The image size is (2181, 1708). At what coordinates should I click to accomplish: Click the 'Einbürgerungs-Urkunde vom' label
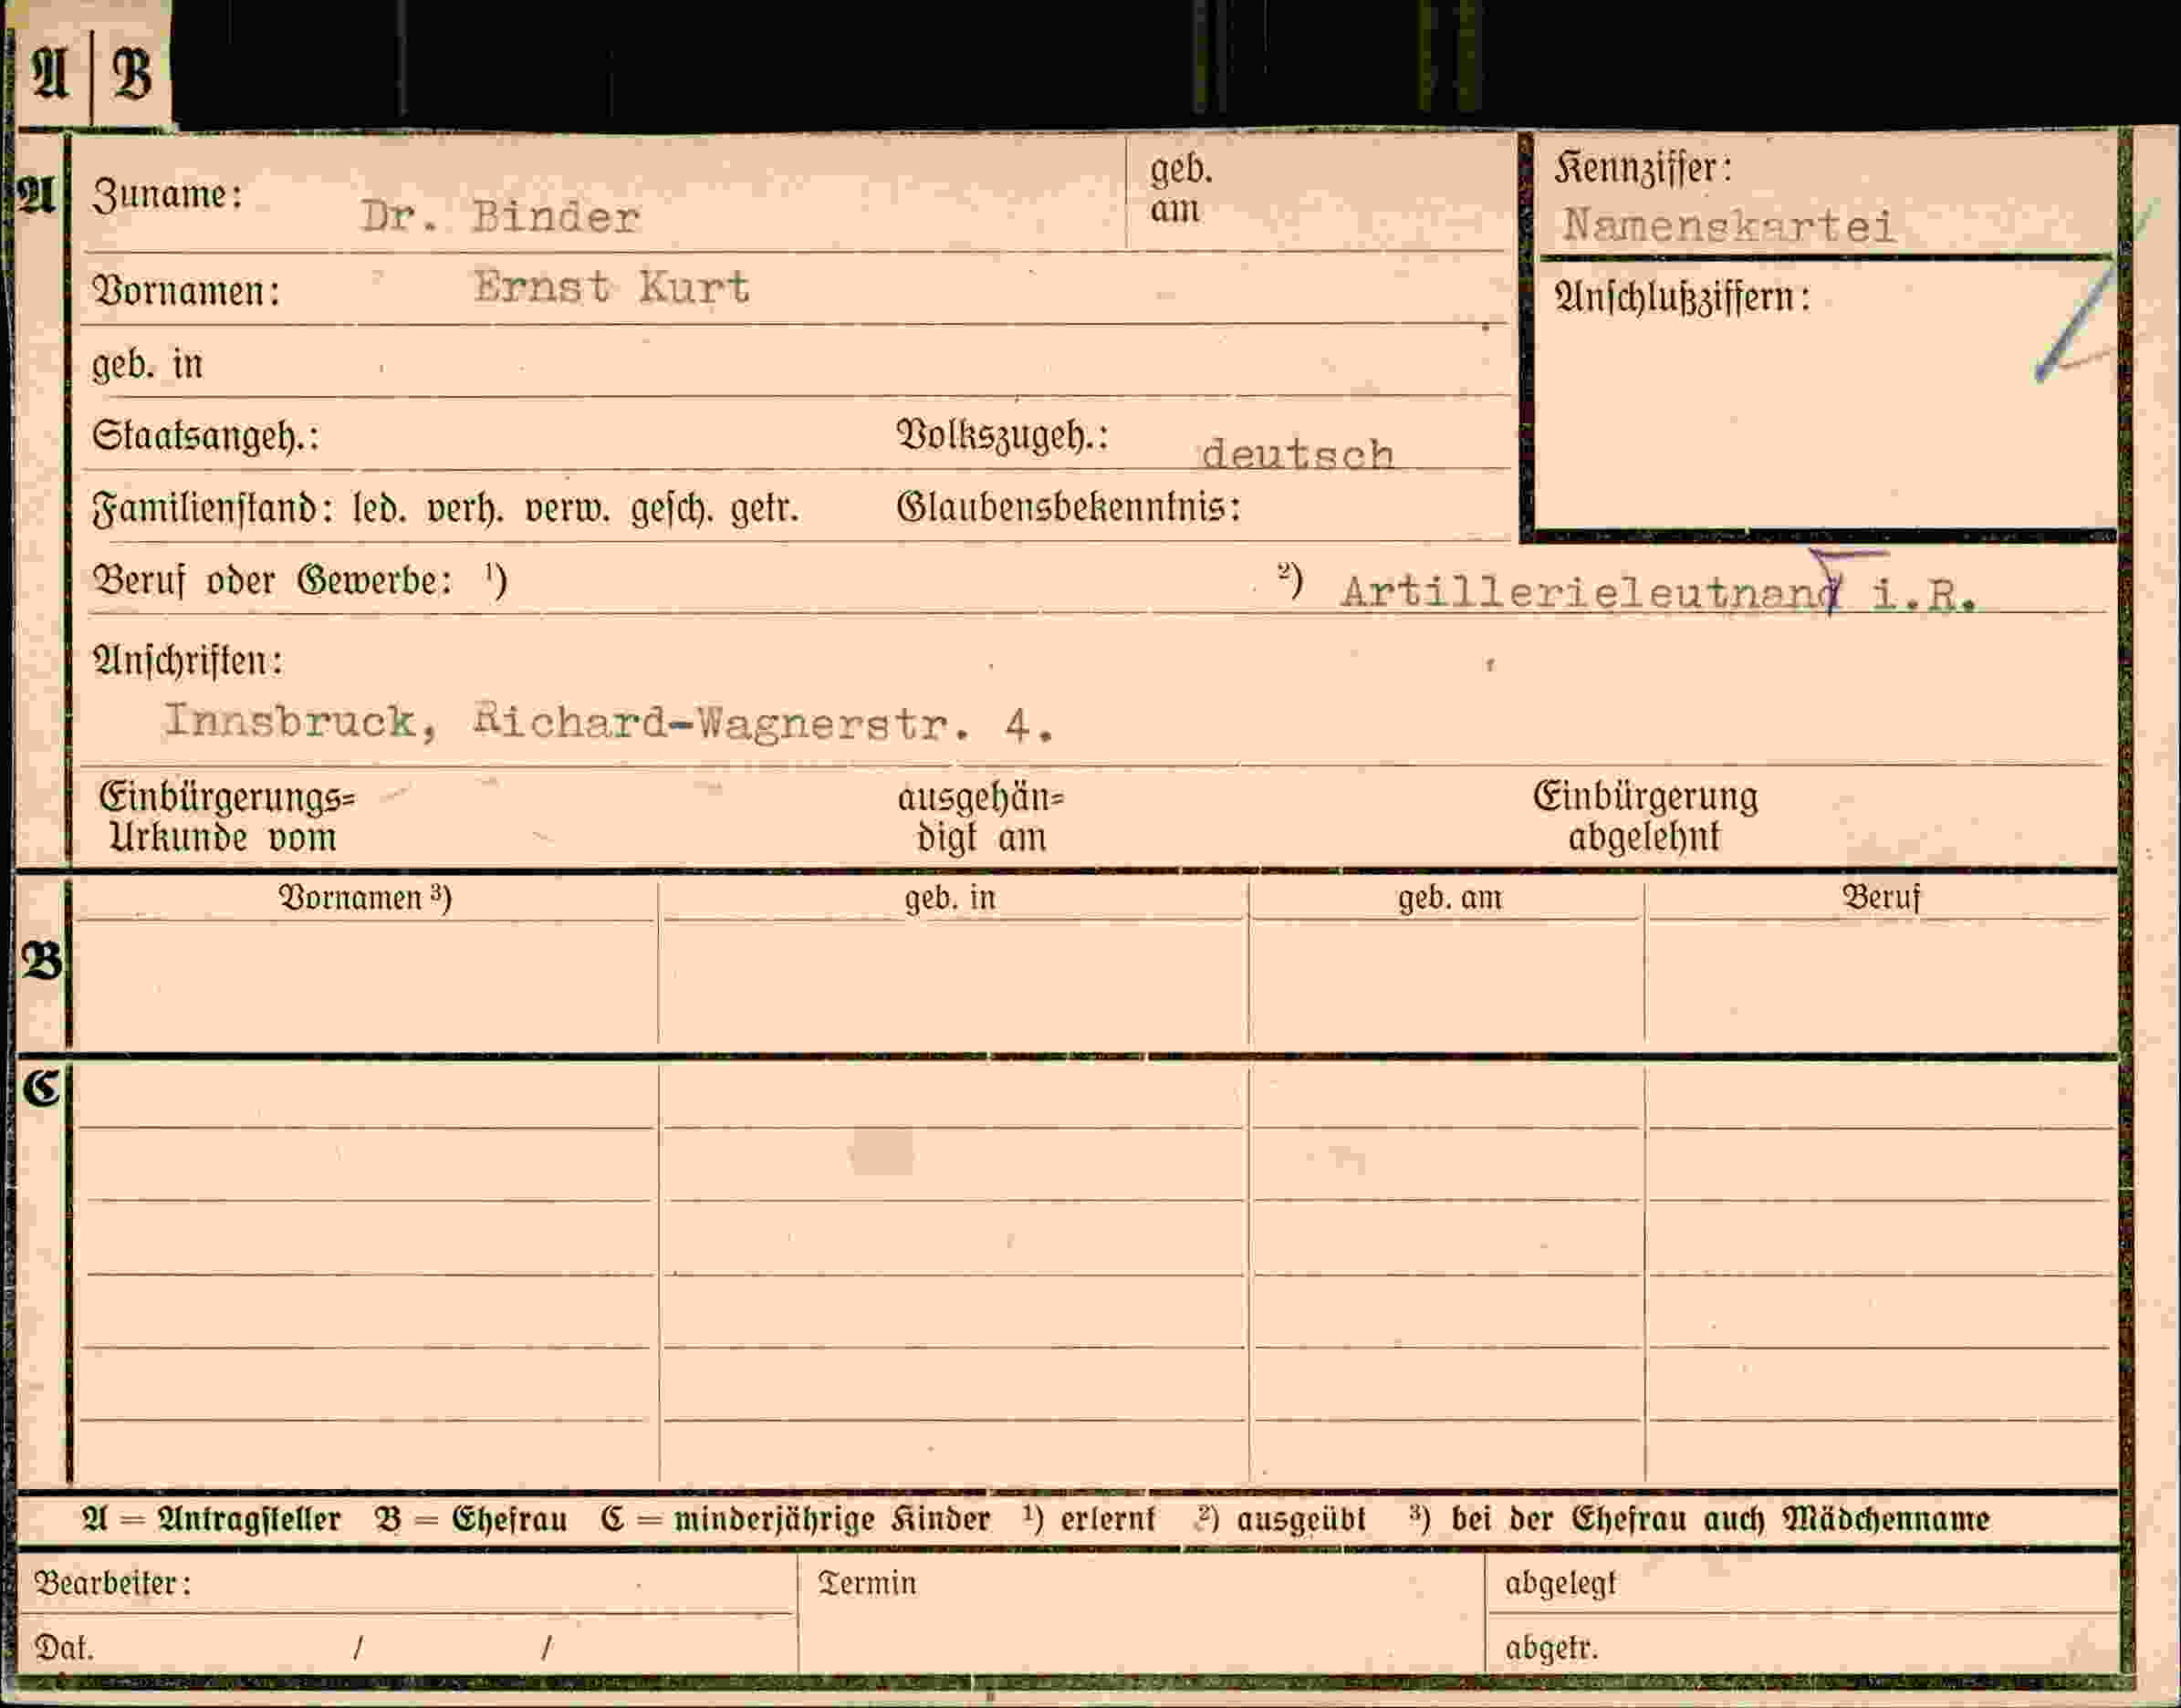tap(227, 816)
